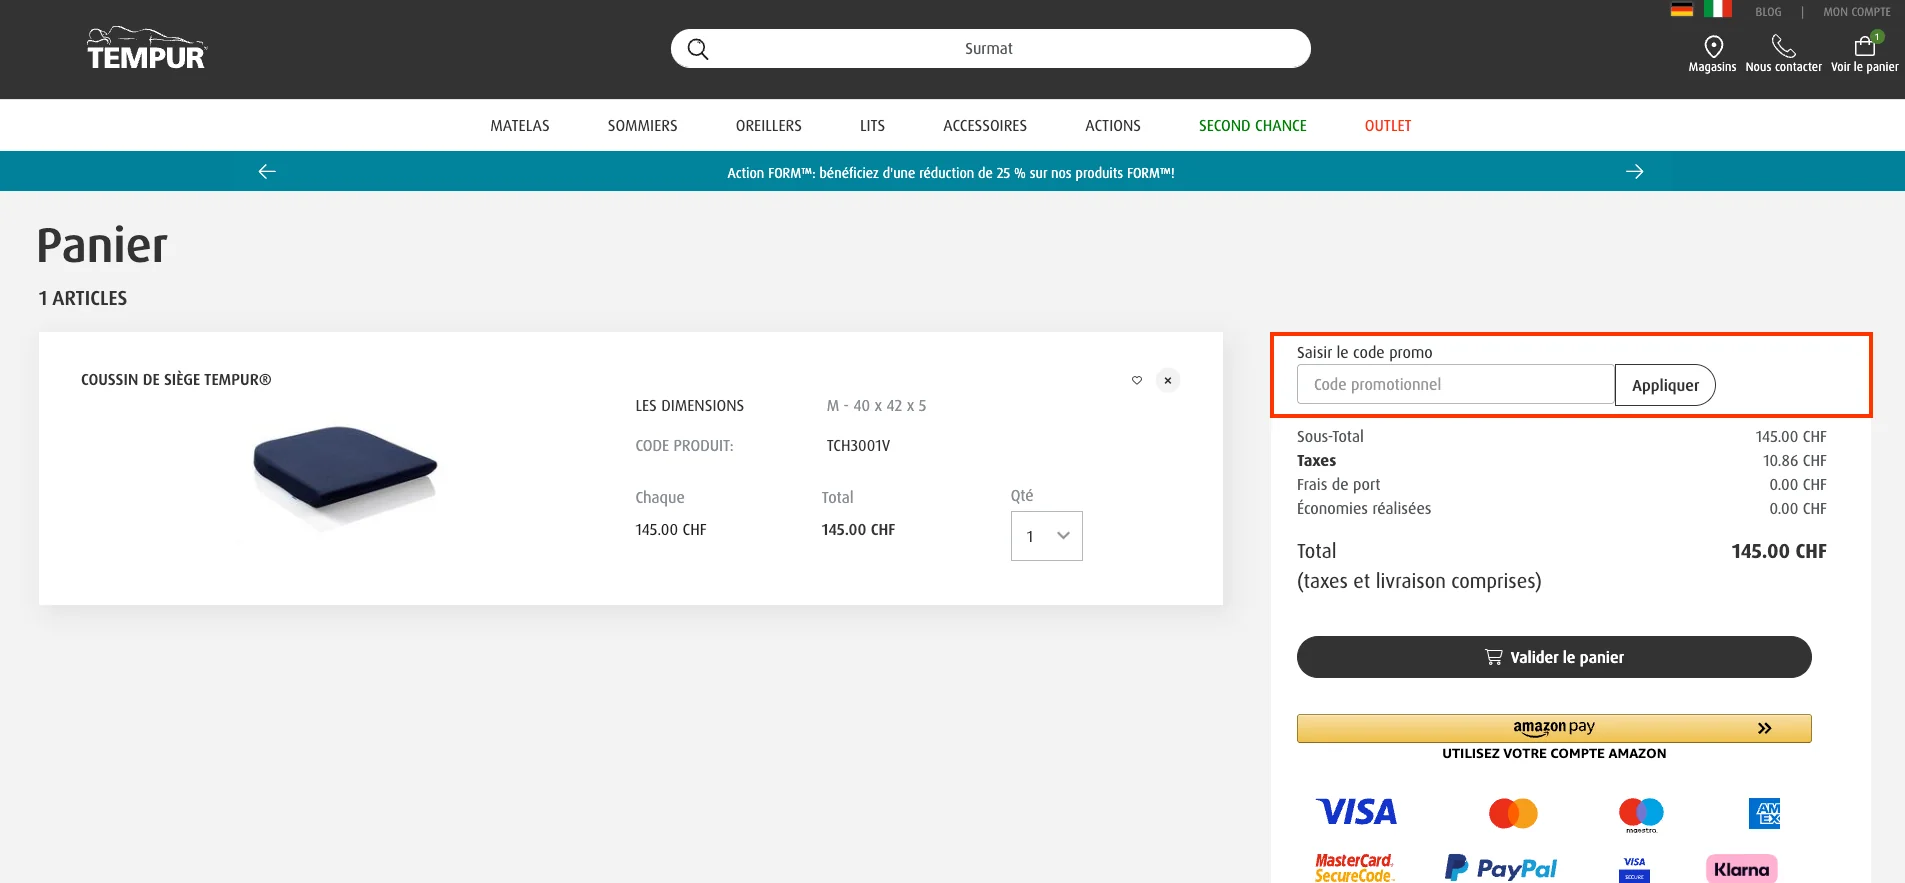Pay with the Amazon Pay button
This screenshot has width=1905, height=883.
pyautogui.click(x=1554, y=728)
